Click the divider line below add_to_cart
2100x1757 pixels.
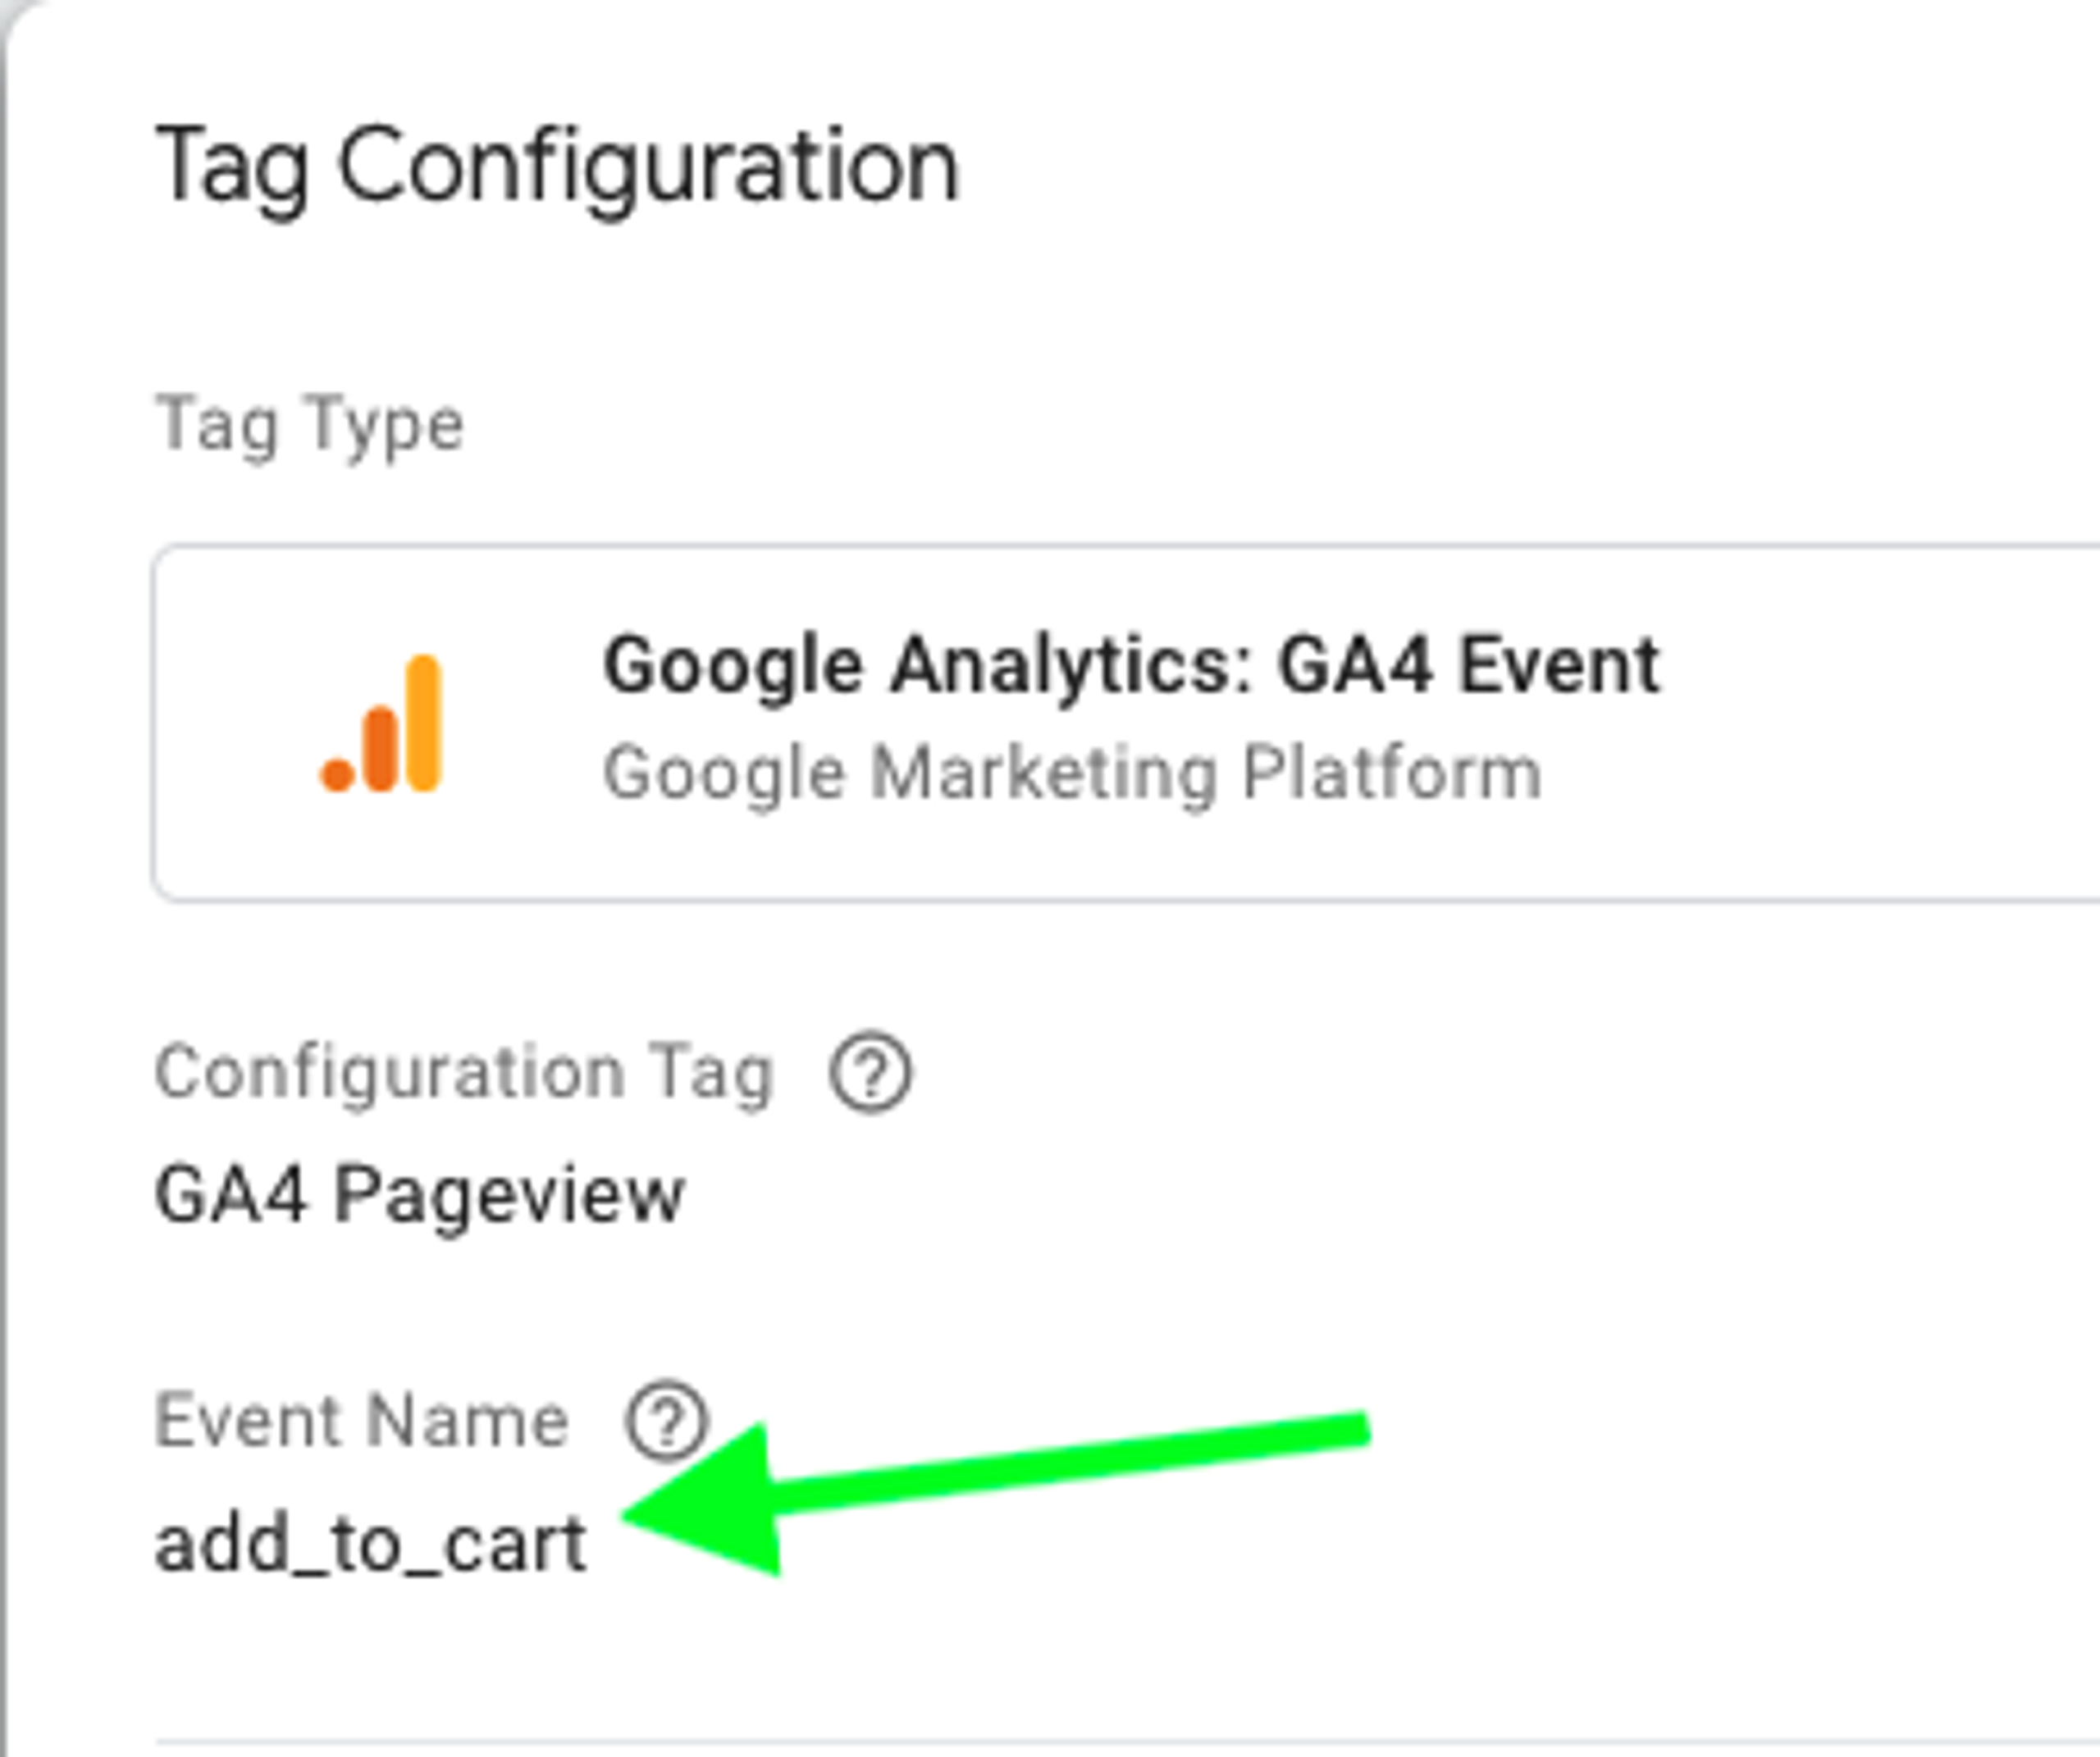(x=1128, y=1742)
